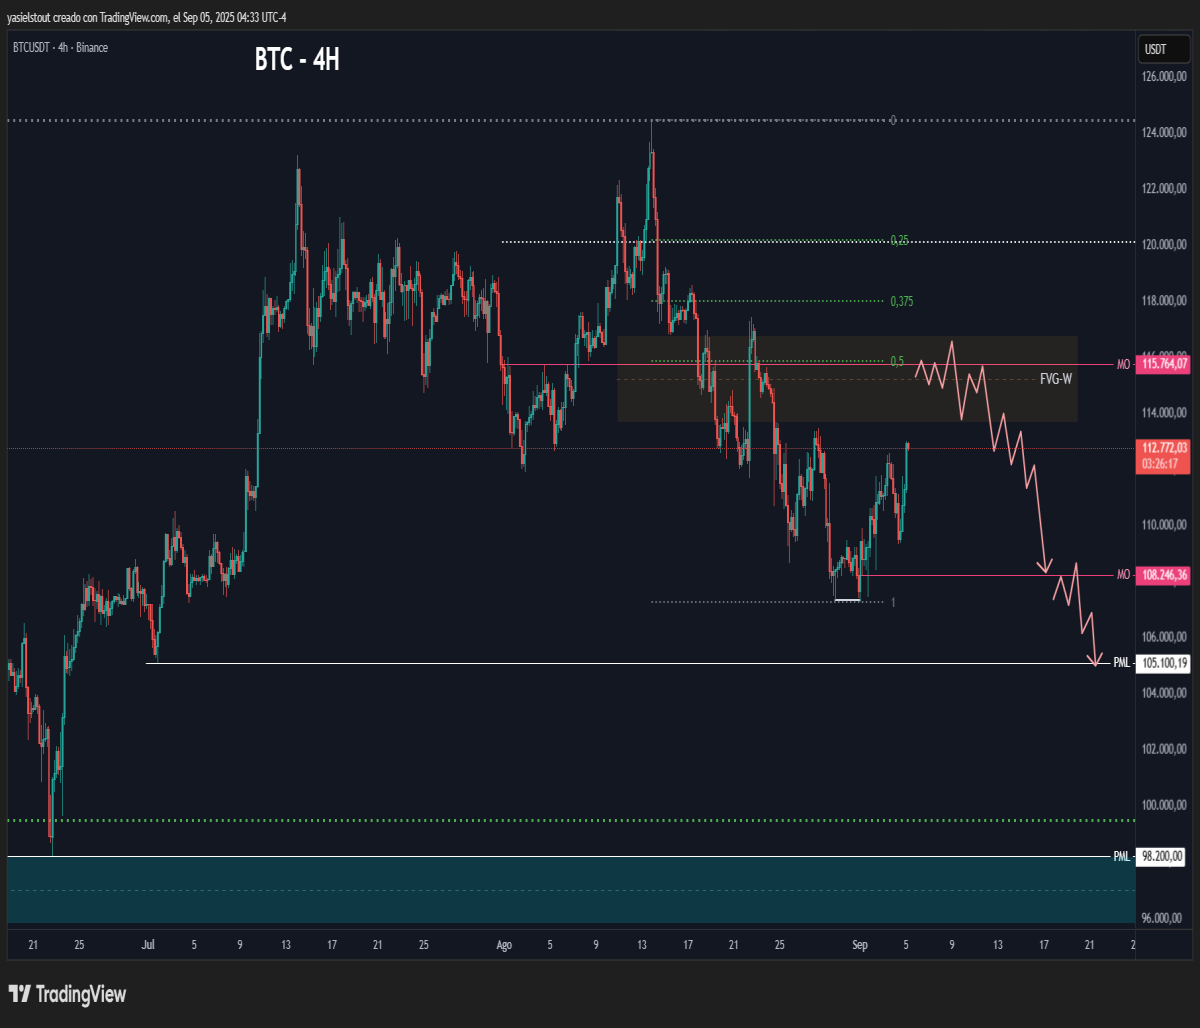Image resolution: width=1200 pixels, height=1028 pixels.
Task: Click the PML label beside 98.200,00
Action: (1122, 856)
